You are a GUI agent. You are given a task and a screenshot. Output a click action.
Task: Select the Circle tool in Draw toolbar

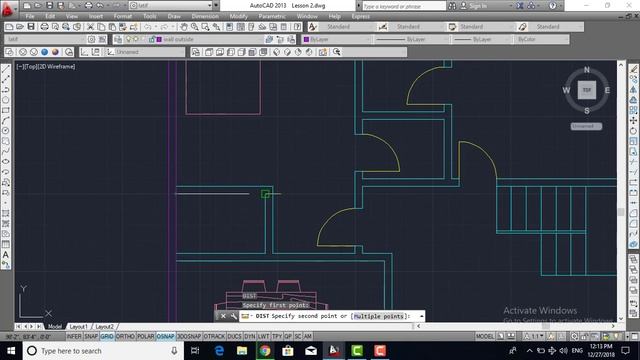pyautogui.click(x=6, y=100)
